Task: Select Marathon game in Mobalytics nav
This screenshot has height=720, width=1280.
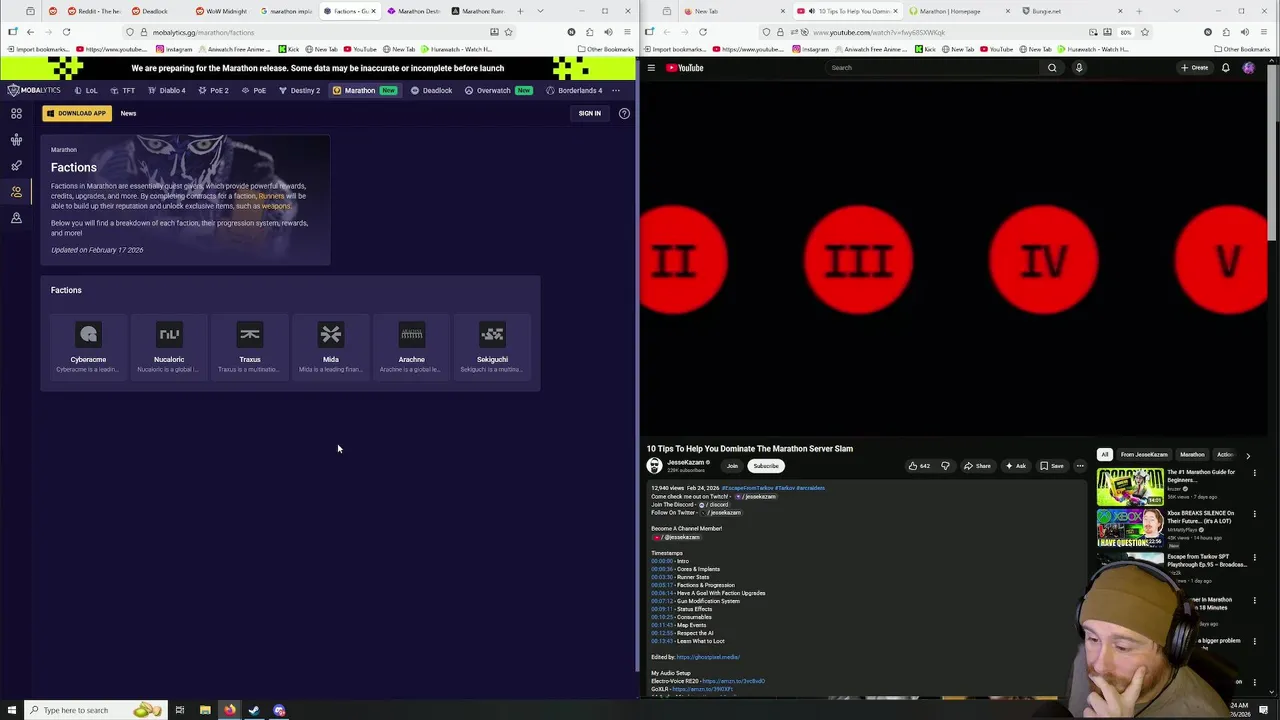Action: pyautogui.click(x=364, y=90)
